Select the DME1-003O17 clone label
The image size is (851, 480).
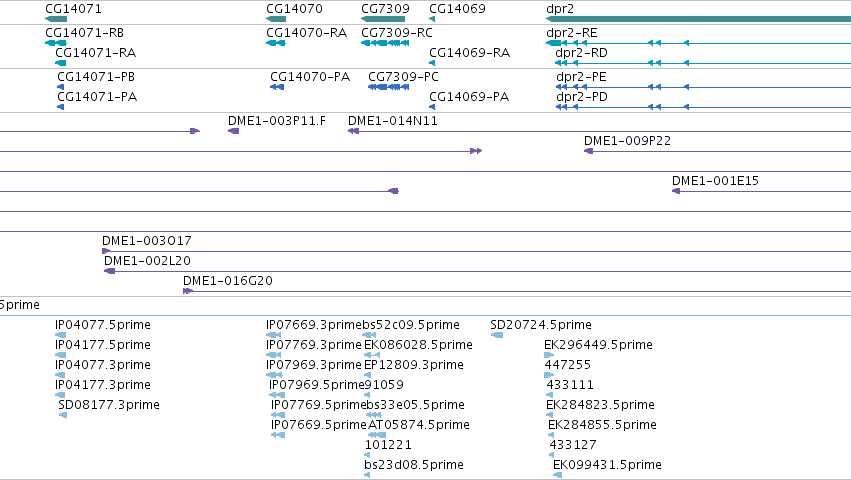pos(147,241)
